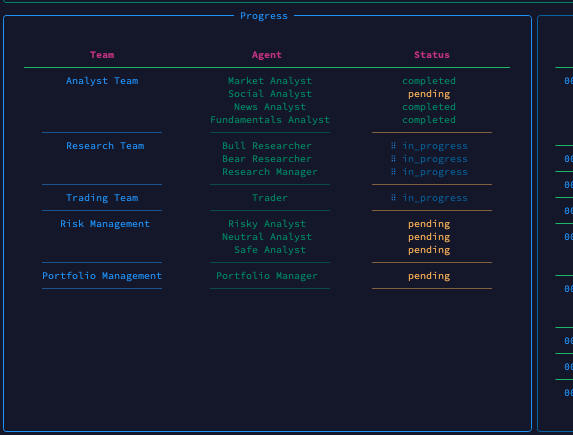This screenshot has height=435, width=573.
Task: Select spinner icon beside Trader status
Action: [393, 197]
